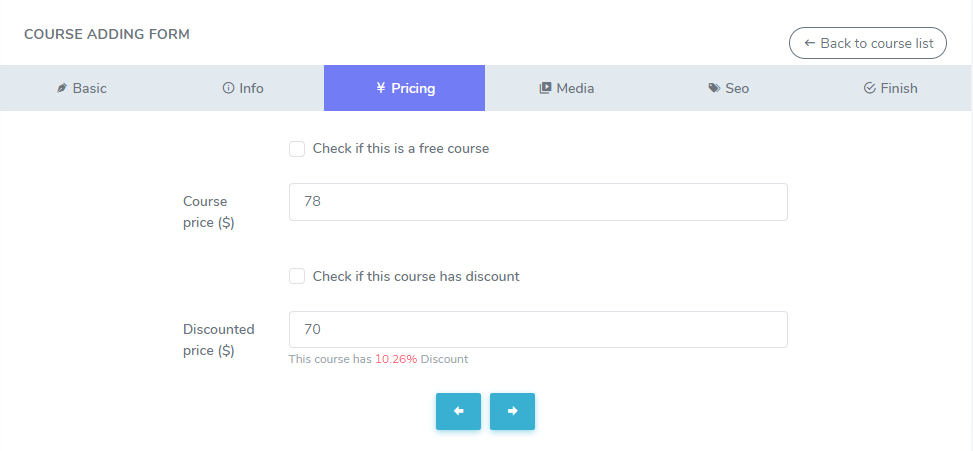Open the Basic tab
The image size is (973, 451).
(89, 88)
